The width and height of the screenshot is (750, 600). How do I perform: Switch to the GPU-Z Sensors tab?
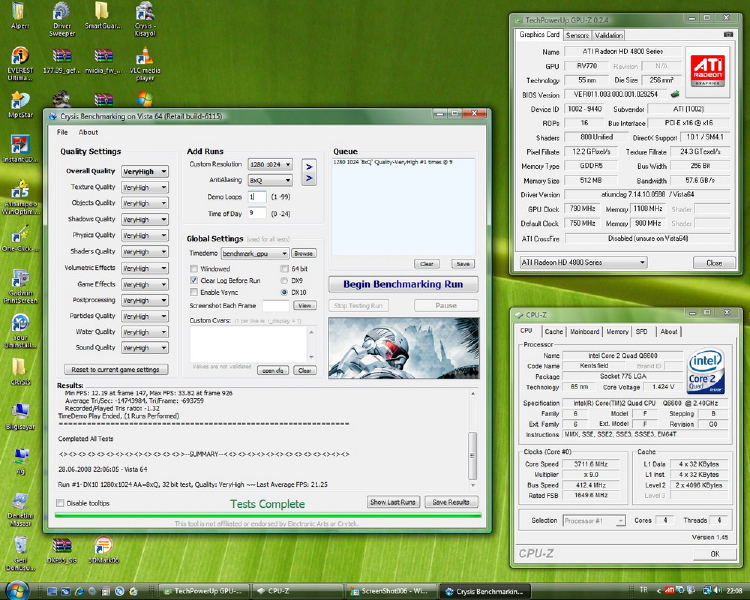[577, 35]
